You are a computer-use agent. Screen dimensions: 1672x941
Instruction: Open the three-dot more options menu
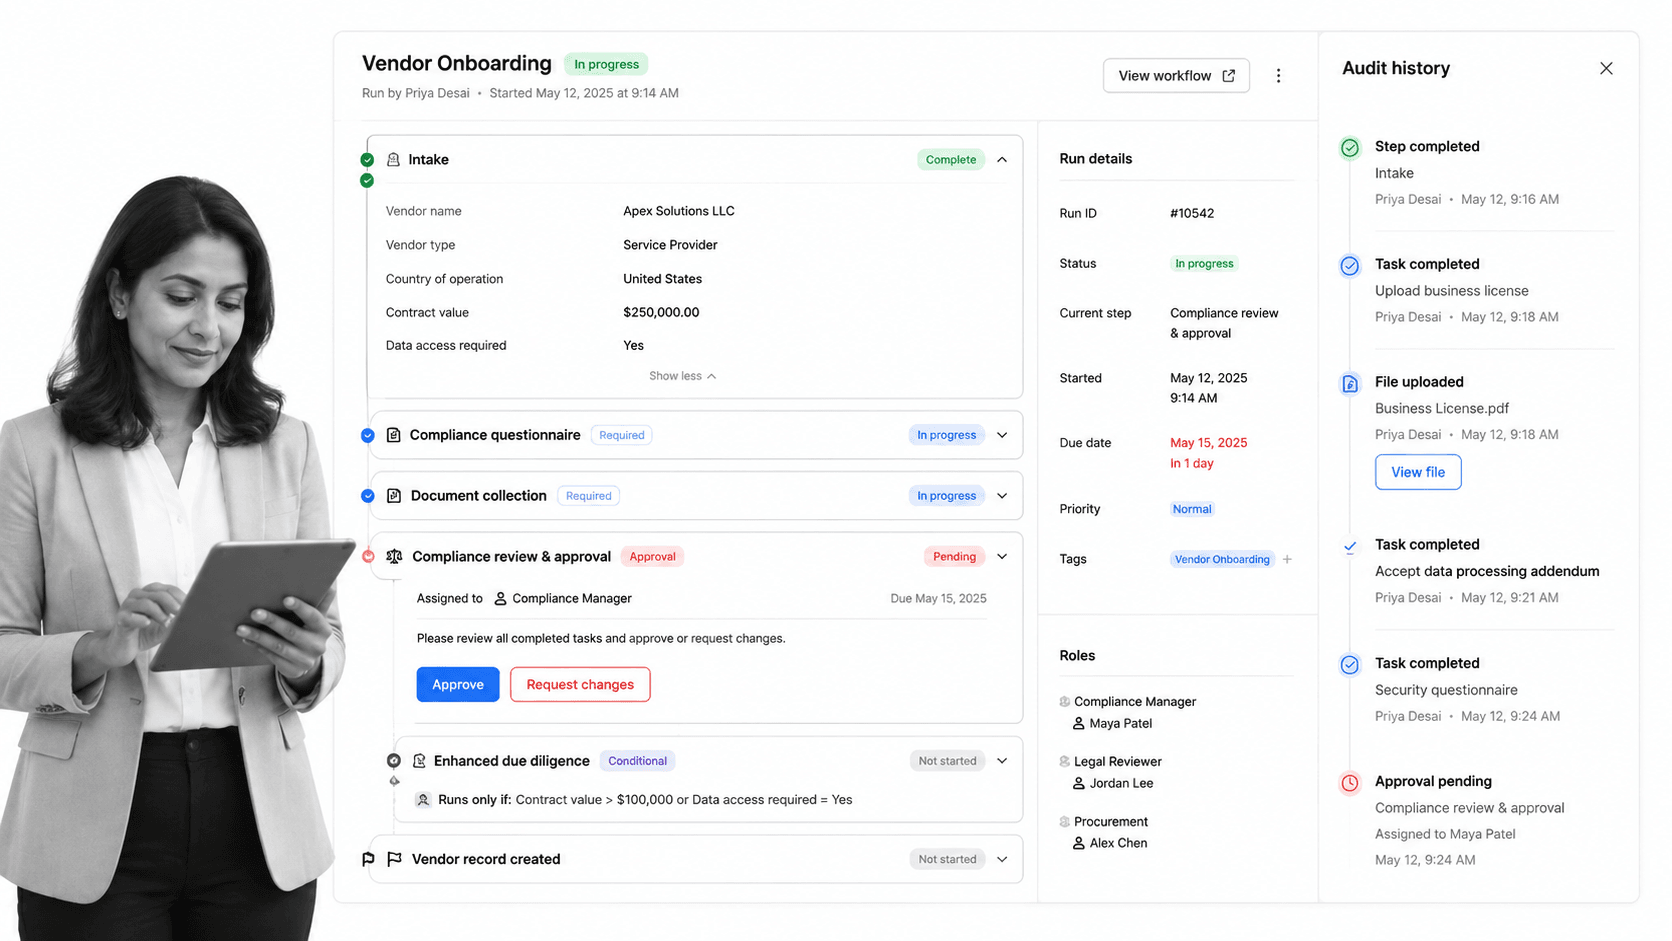click(1278, 76)
